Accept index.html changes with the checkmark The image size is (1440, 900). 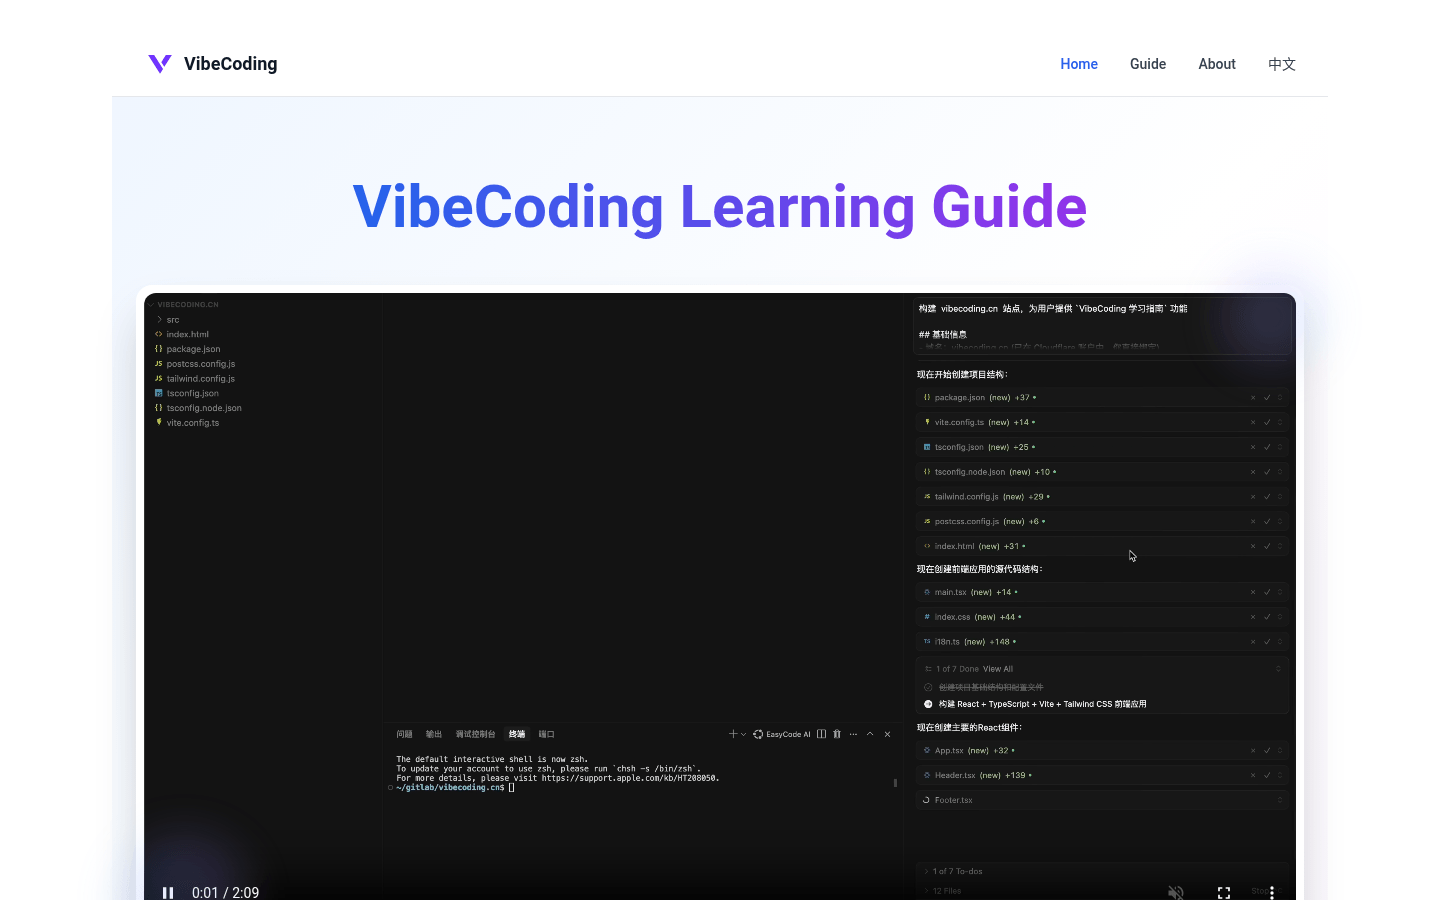tap(1267, 546)
